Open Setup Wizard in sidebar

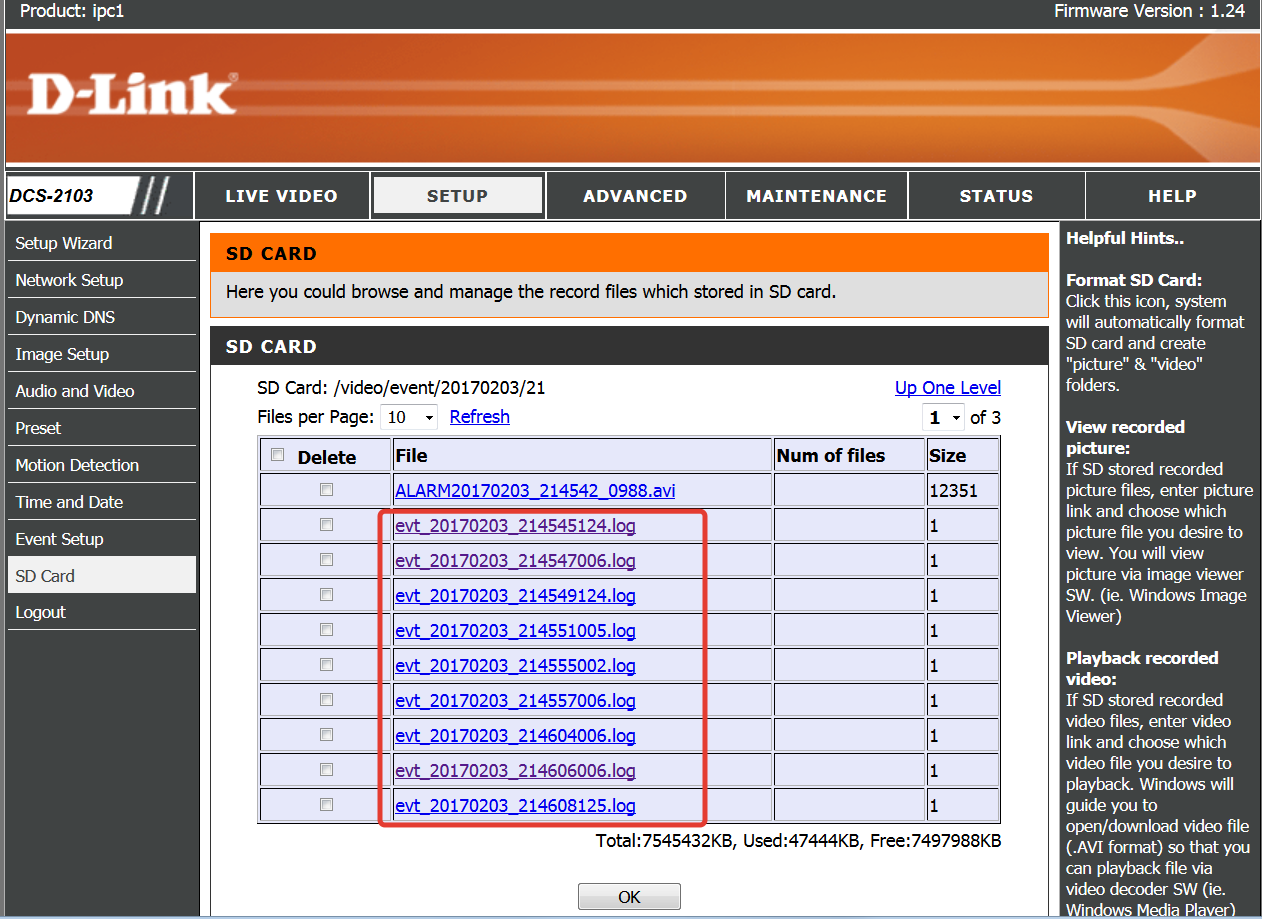point(101,243)
